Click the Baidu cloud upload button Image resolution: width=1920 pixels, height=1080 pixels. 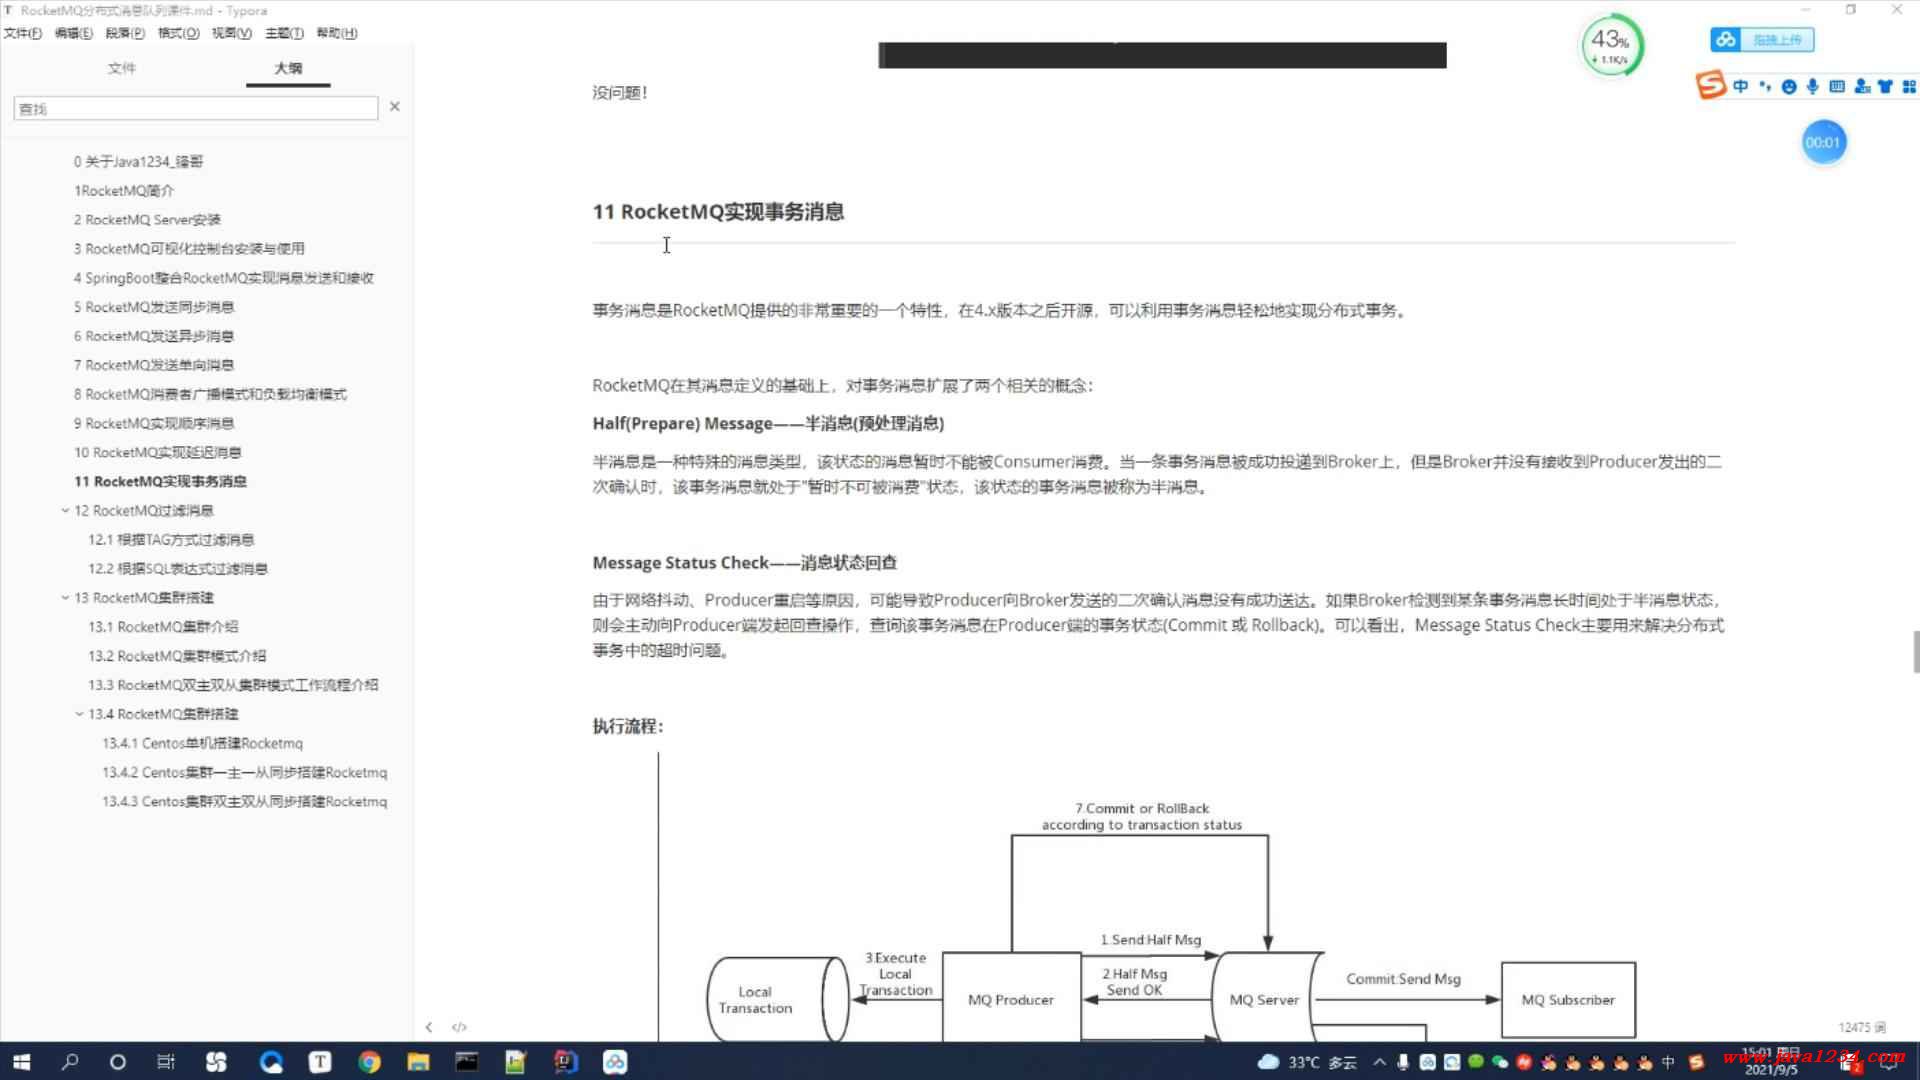click(1762, 40)
